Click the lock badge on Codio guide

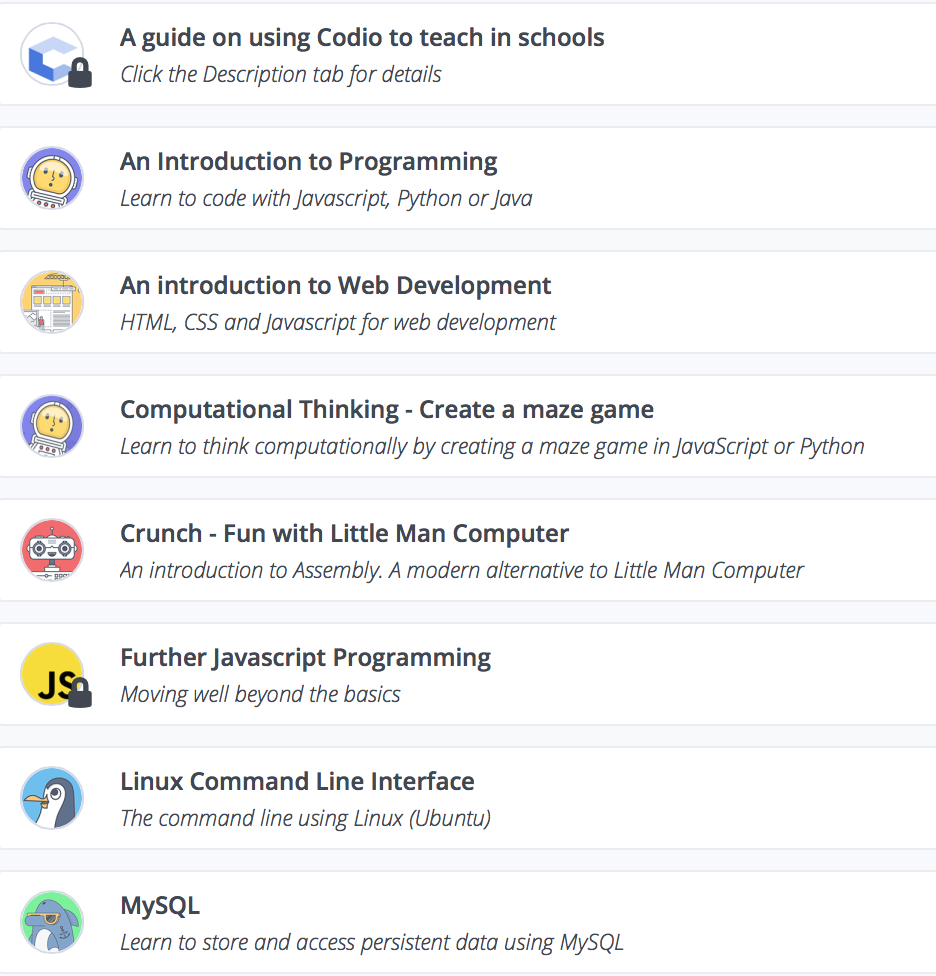click(x=80, y=74)
